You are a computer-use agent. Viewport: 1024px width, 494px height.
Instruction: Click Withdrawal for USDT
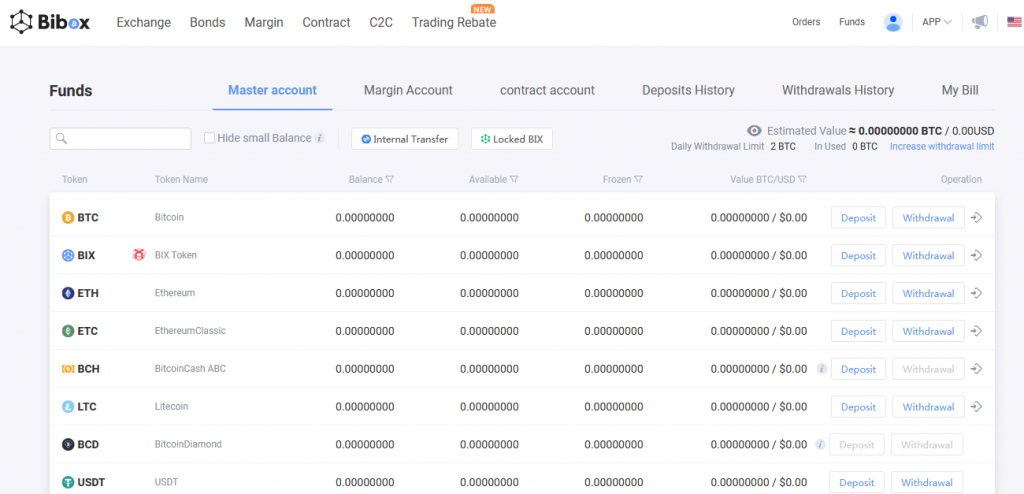[927, 483]
